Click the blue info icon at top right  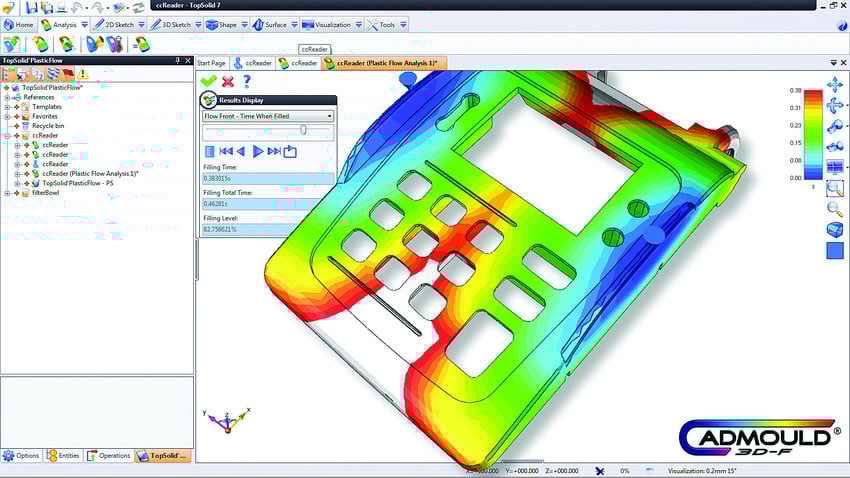click(x=842, y=25)
